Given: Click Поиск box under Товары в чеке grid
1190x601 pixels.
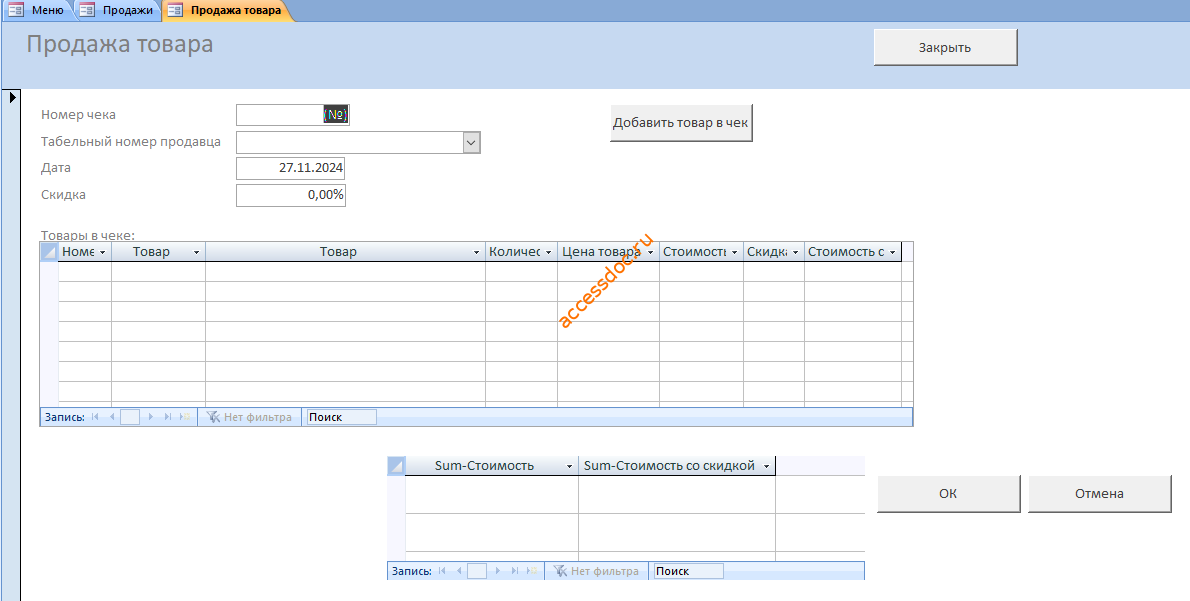Looking at the screenshot, I should point(340,417).
